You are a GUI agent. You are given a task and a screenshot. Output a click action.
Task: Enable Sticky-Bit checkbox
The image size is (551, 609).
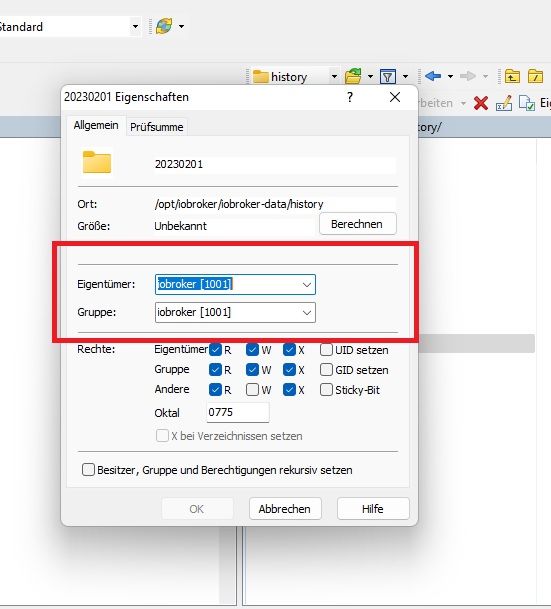(326, 390)
